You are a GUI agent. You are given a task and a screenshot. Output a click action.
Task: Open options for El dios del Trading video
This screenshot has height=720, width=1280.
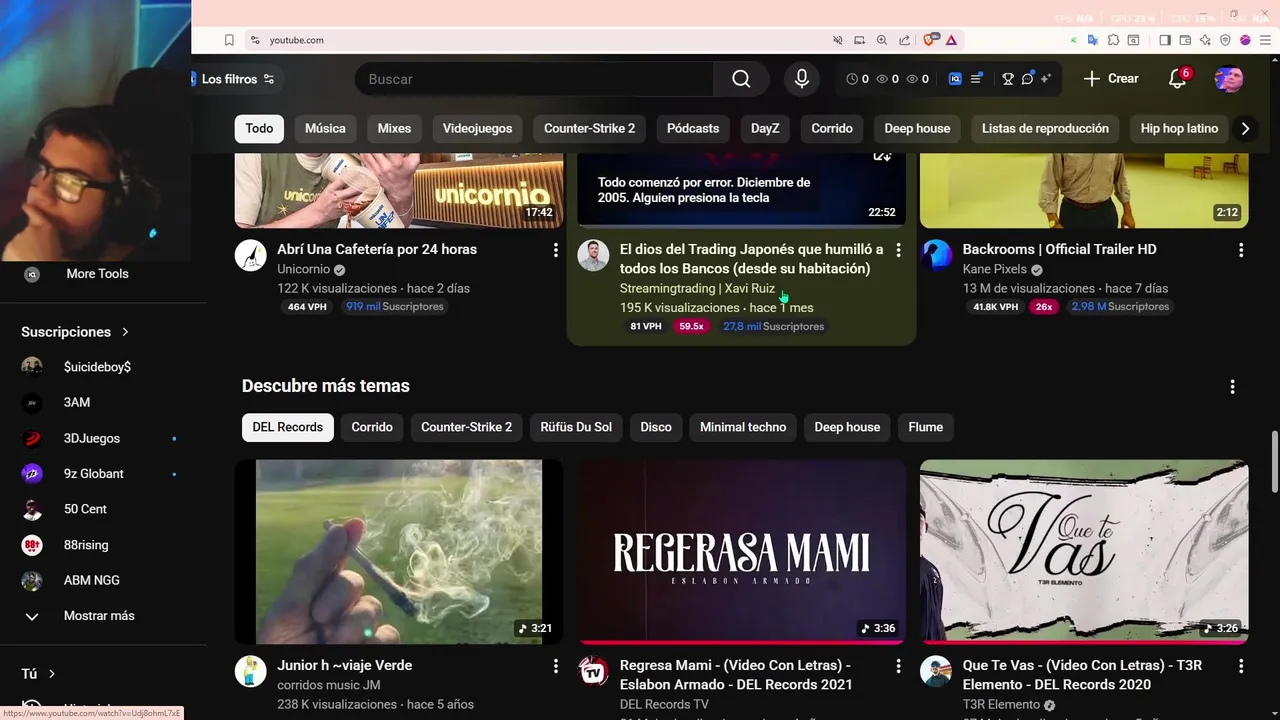tap(898, 250)
